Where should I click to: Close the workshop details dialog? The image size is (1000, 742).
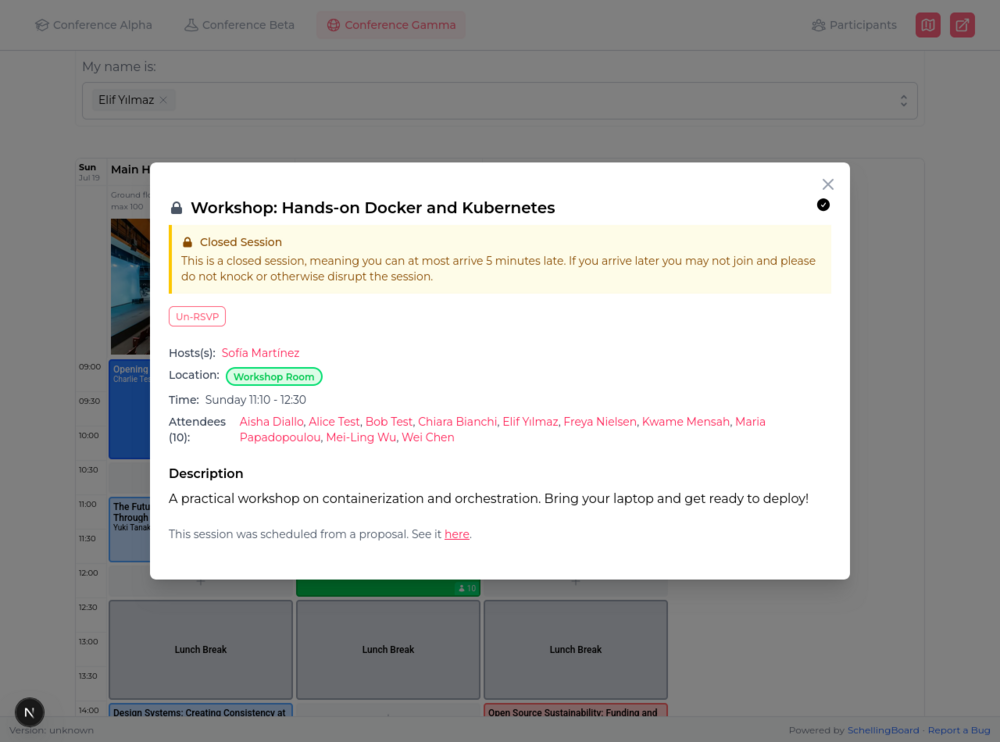(828, 184)
